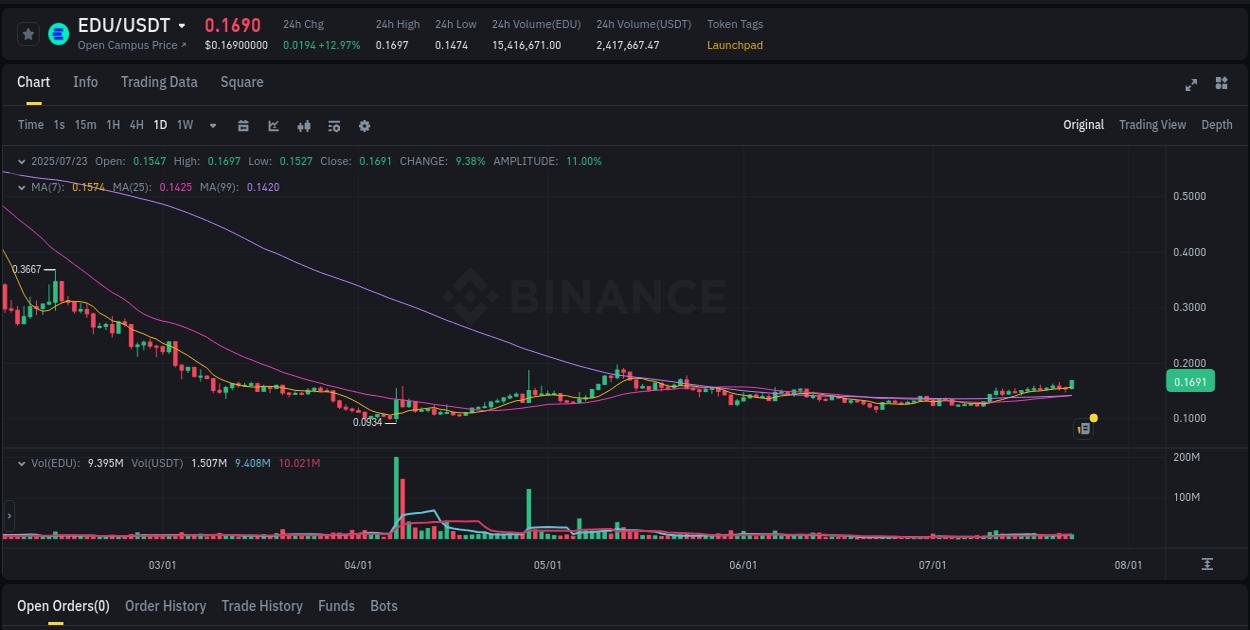Open the date range picker in chart toolbar
The height and width of the screenshot is (630, 1250).
tap(243, 126)
